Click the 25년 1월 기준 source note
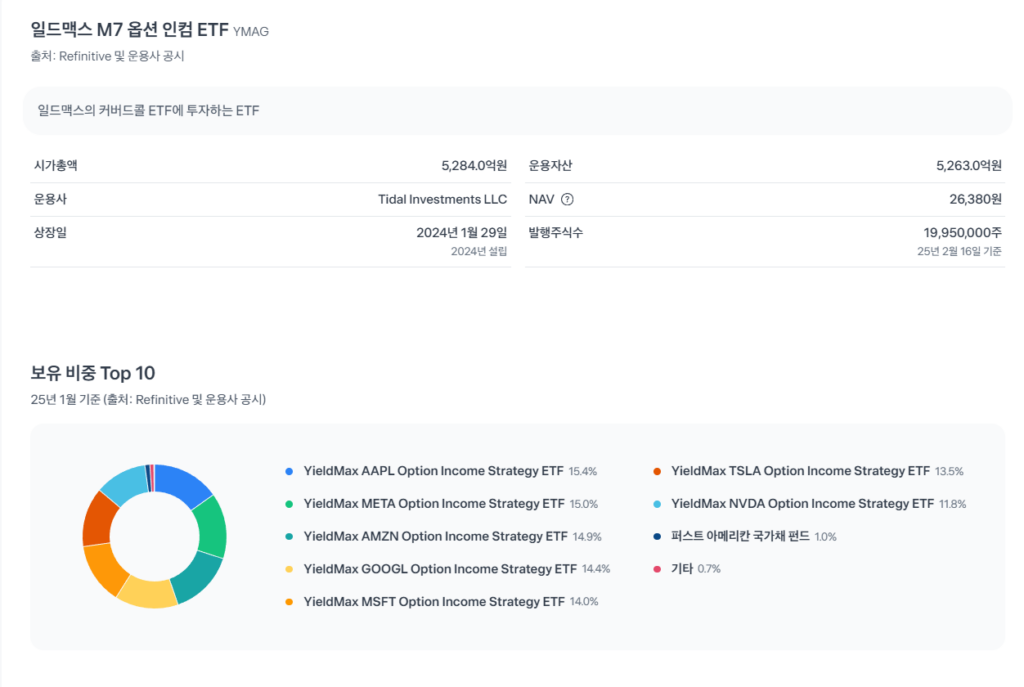1024x687 pixels. pyautogui.click(x=148, y=400)
